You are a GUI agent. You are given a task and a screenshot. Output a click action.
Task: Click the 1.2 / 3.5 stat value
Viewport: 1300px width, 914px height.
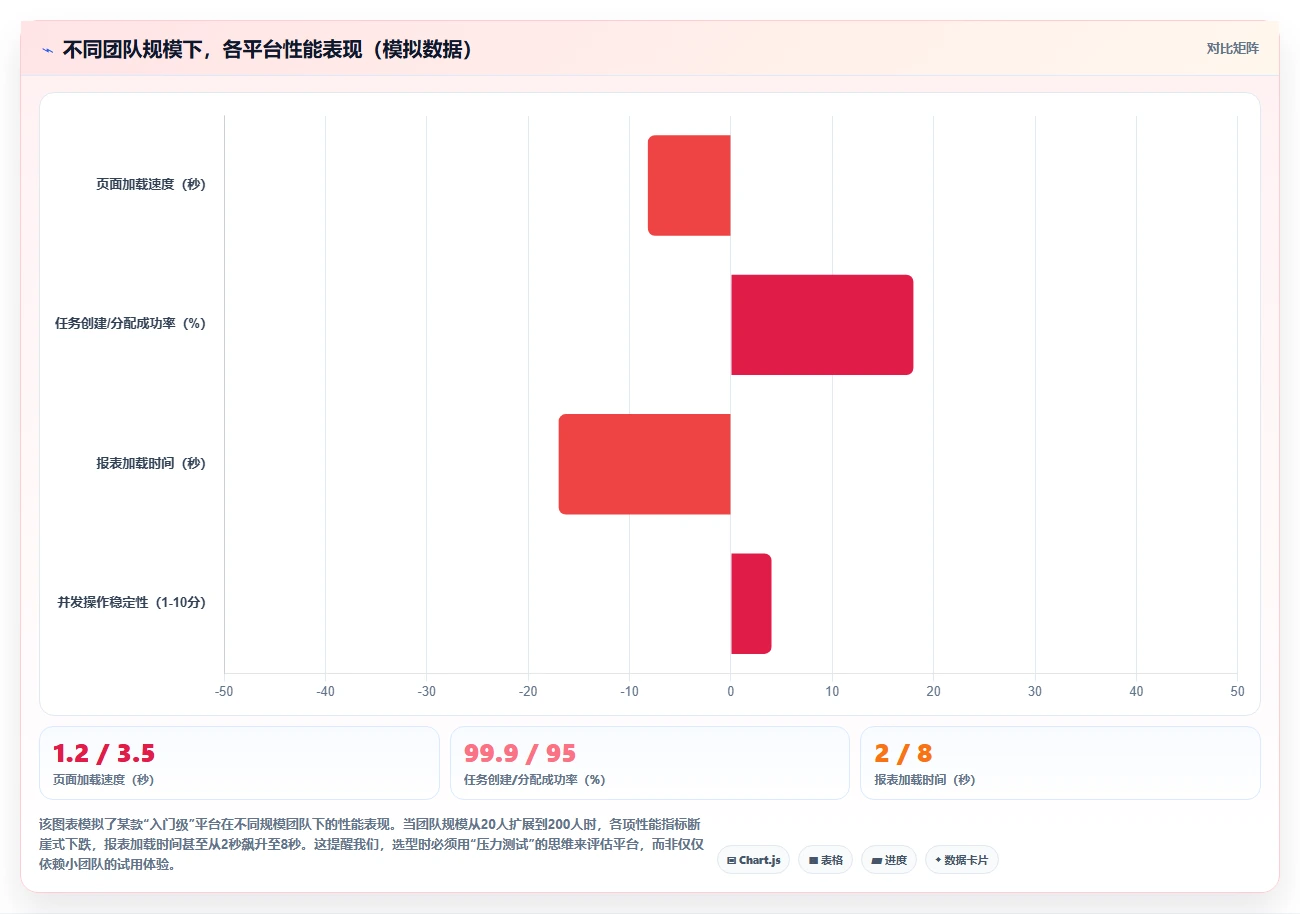[104, 753]
